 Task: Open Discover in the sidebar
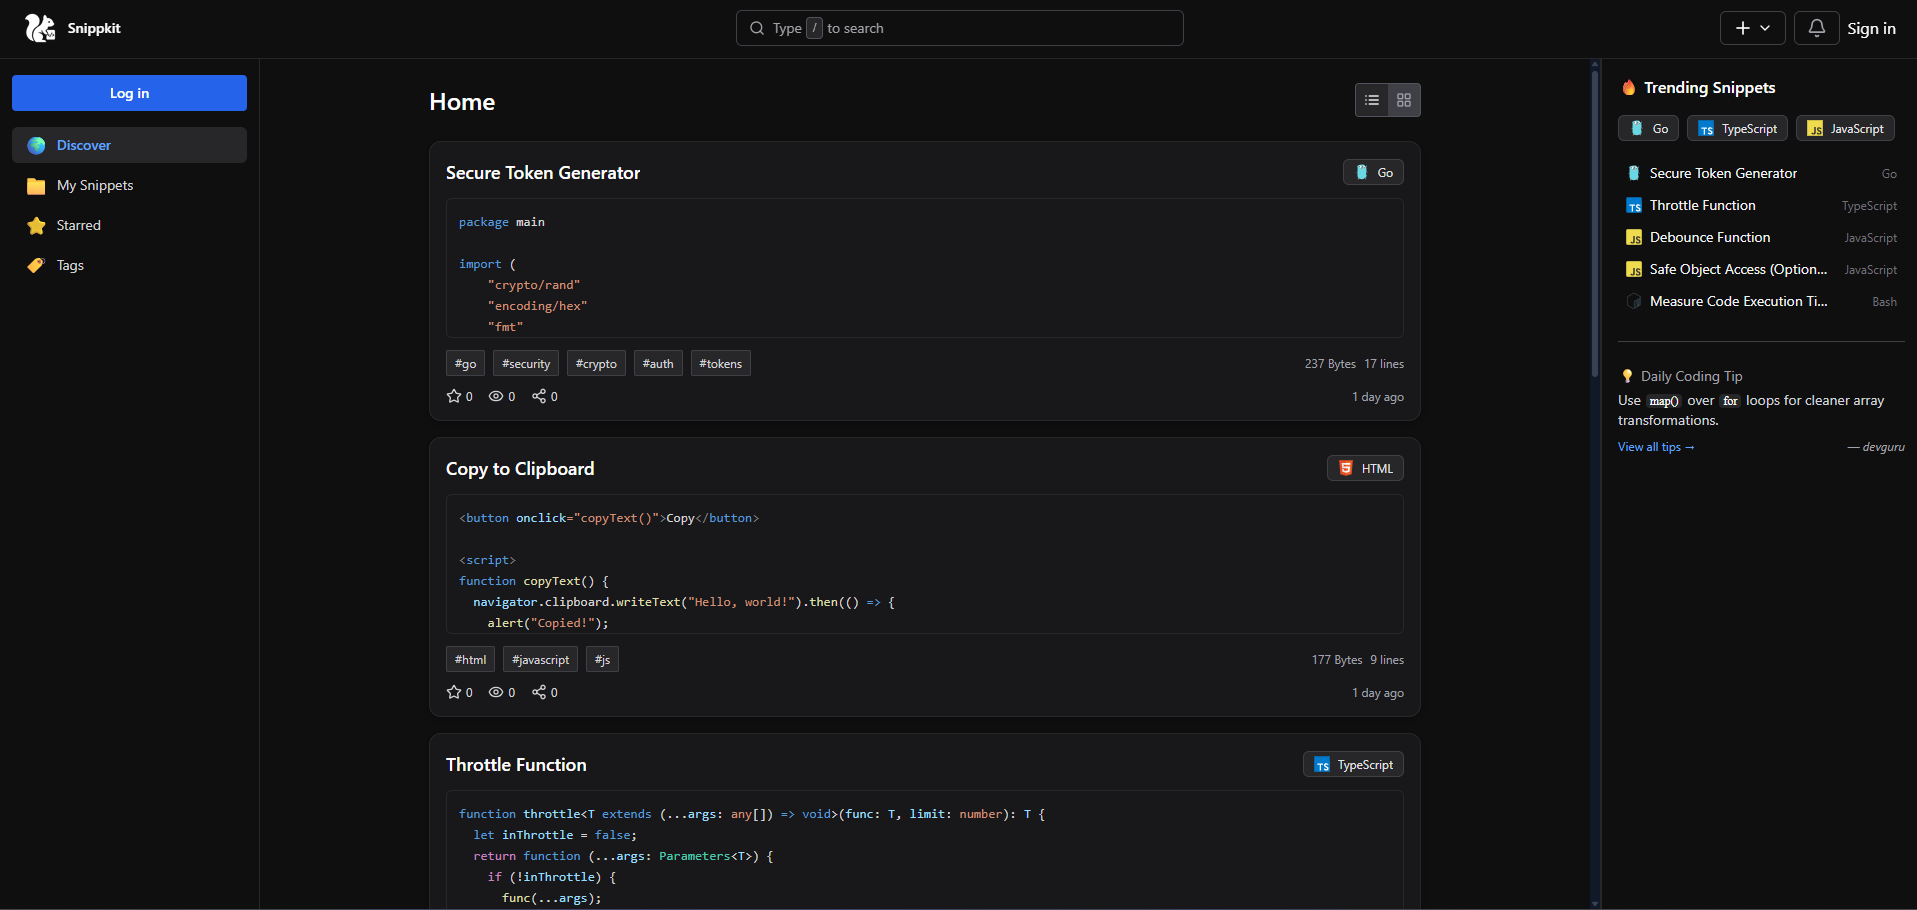point(129,145)
